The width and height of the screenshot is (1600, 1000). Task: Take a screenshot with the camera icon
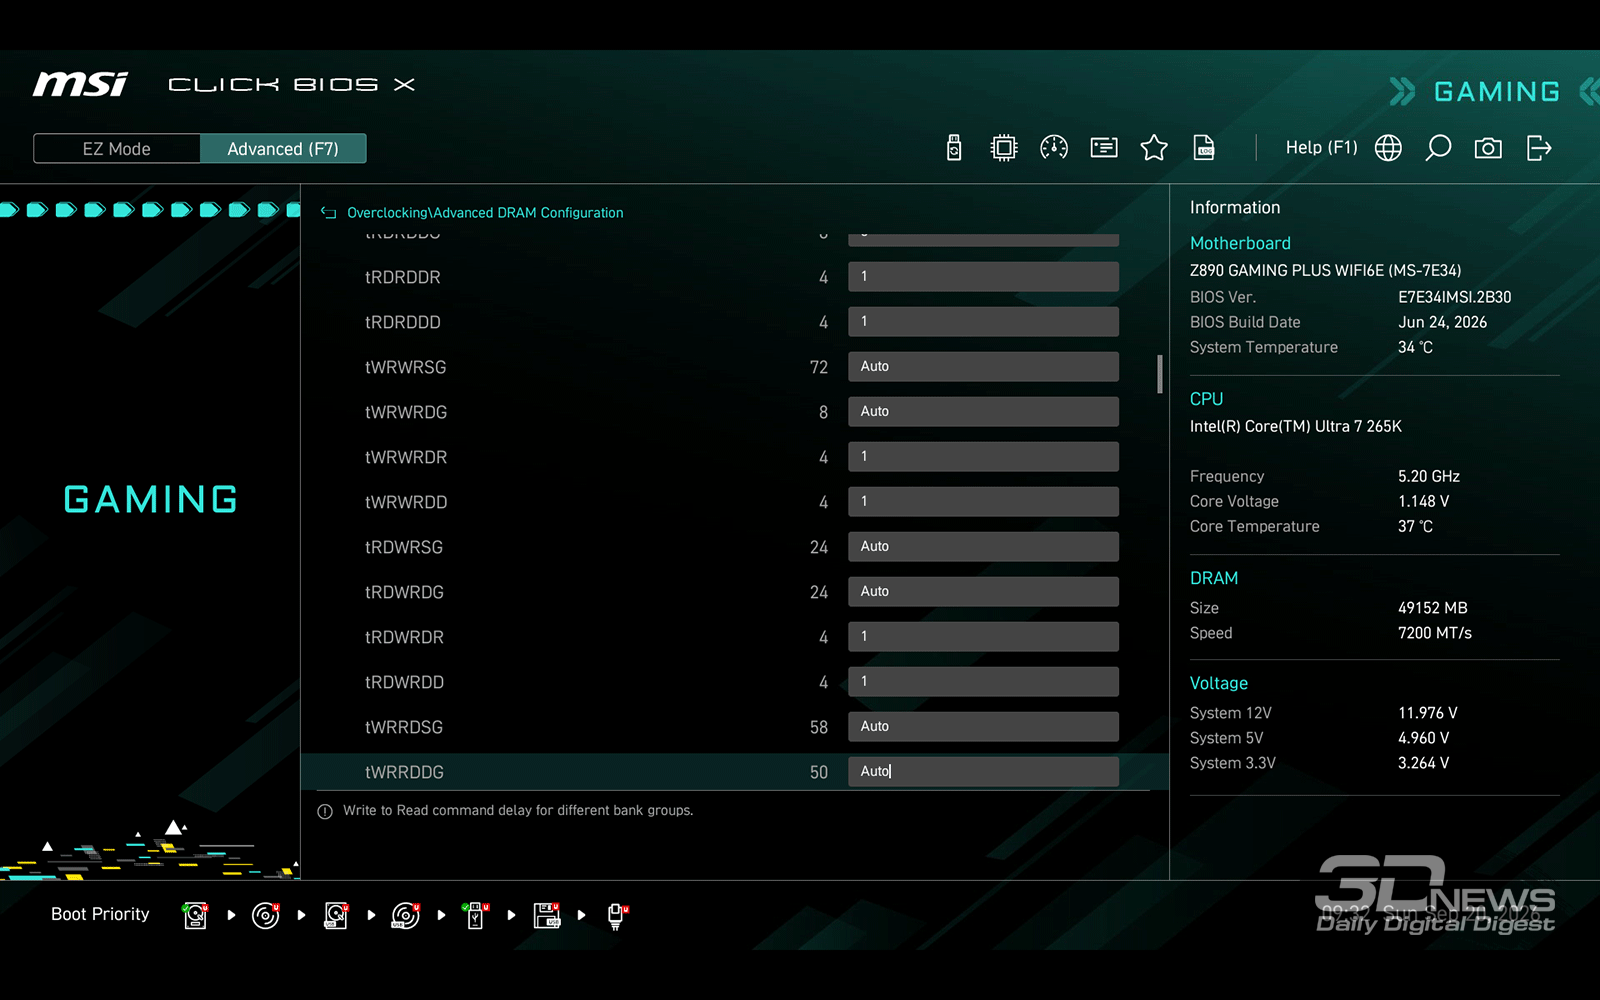pos(1488,148)
